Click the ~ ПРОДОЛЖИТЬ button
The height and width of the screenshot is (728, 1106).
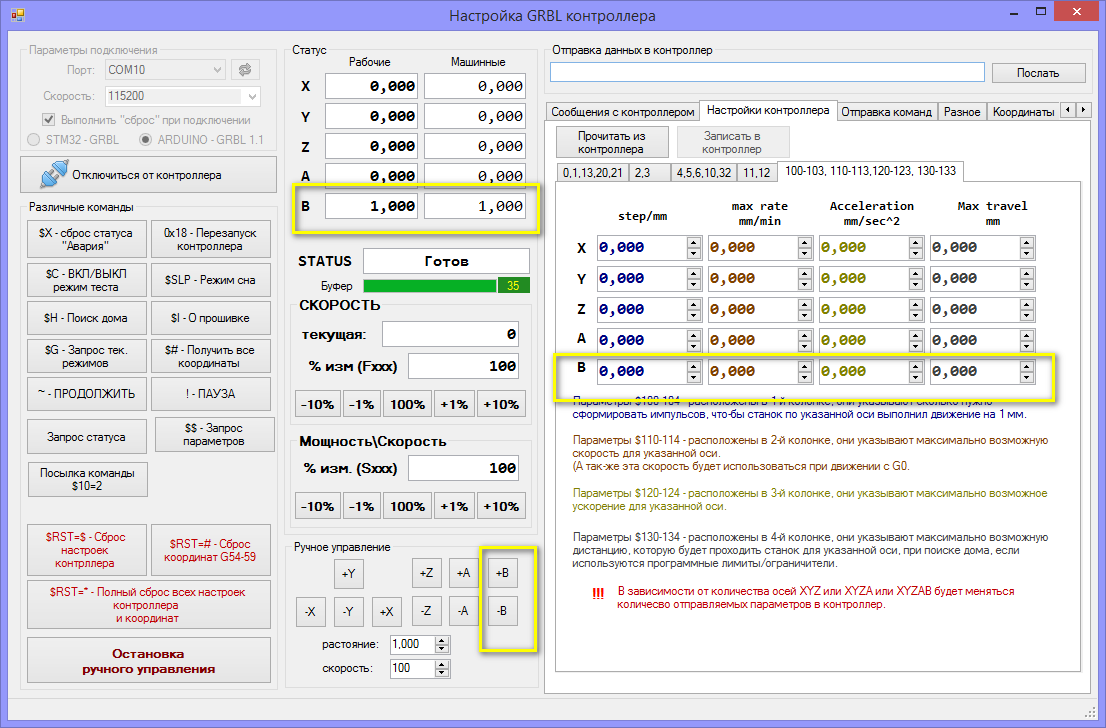86,394
